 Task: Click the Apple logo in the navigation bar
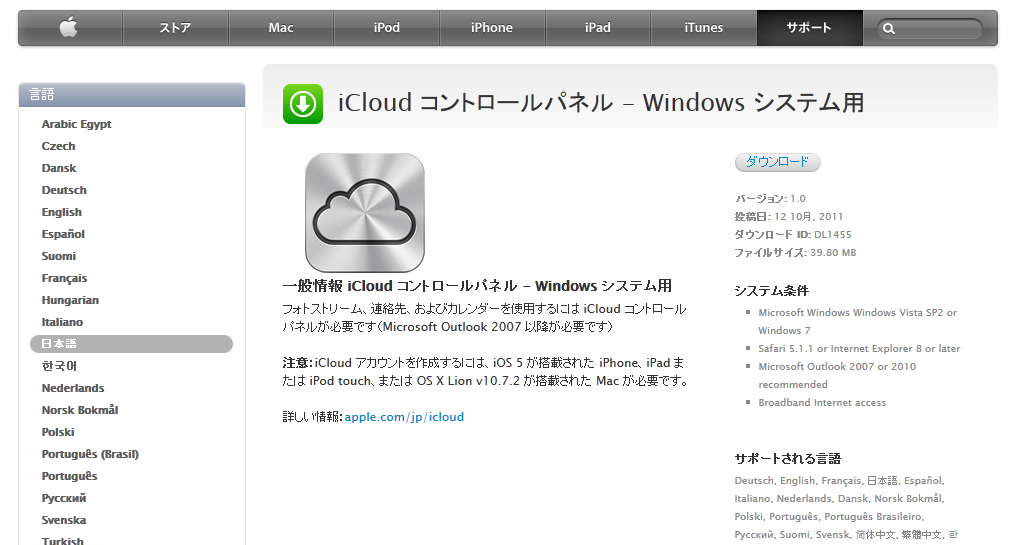[x=69, y=28]
